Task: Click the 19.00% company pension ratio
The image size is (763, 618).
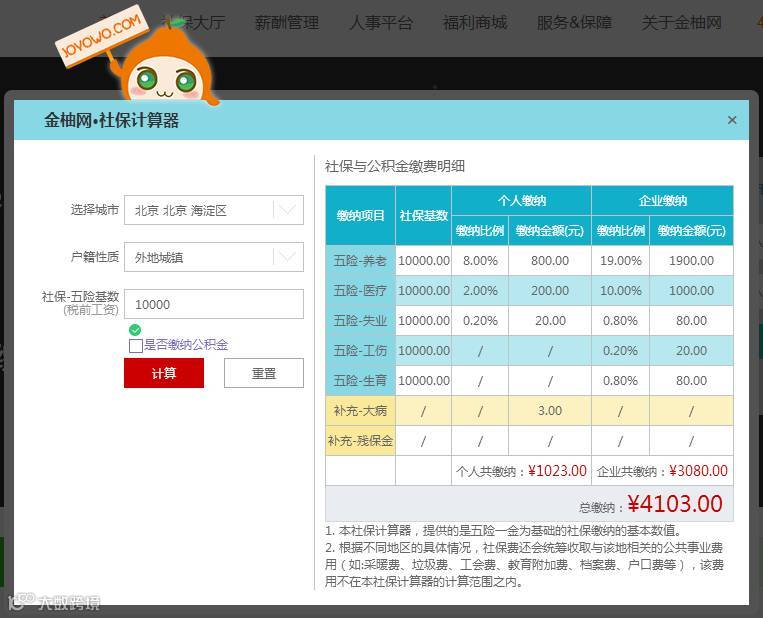Action: (620, 261)
